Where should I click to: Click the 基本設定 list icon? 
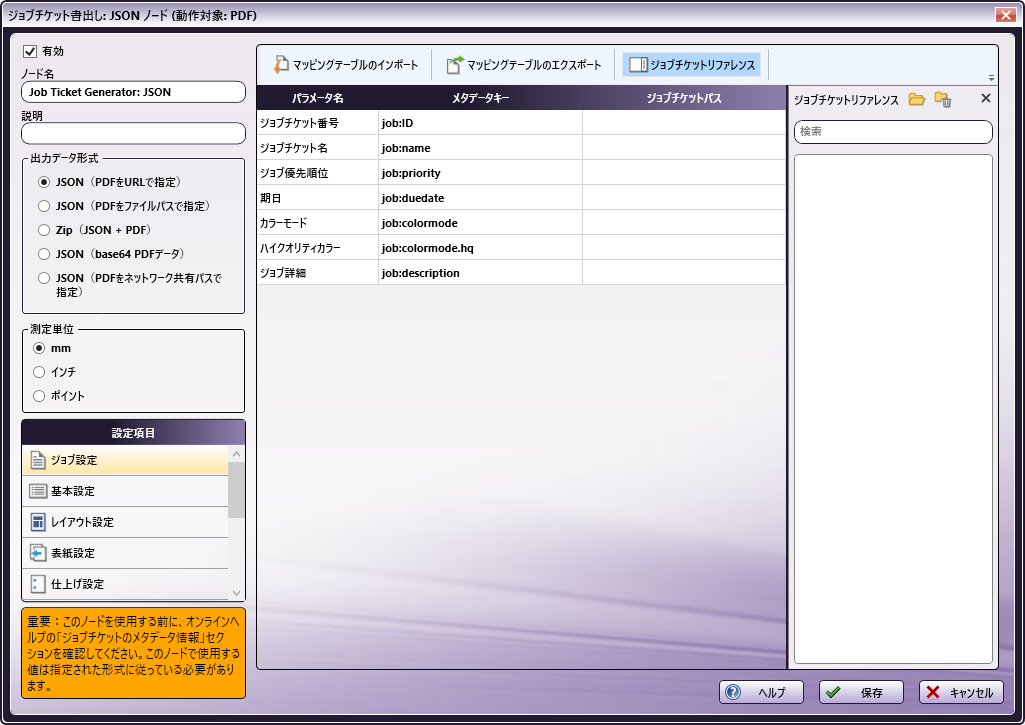(x=38, y=491)
